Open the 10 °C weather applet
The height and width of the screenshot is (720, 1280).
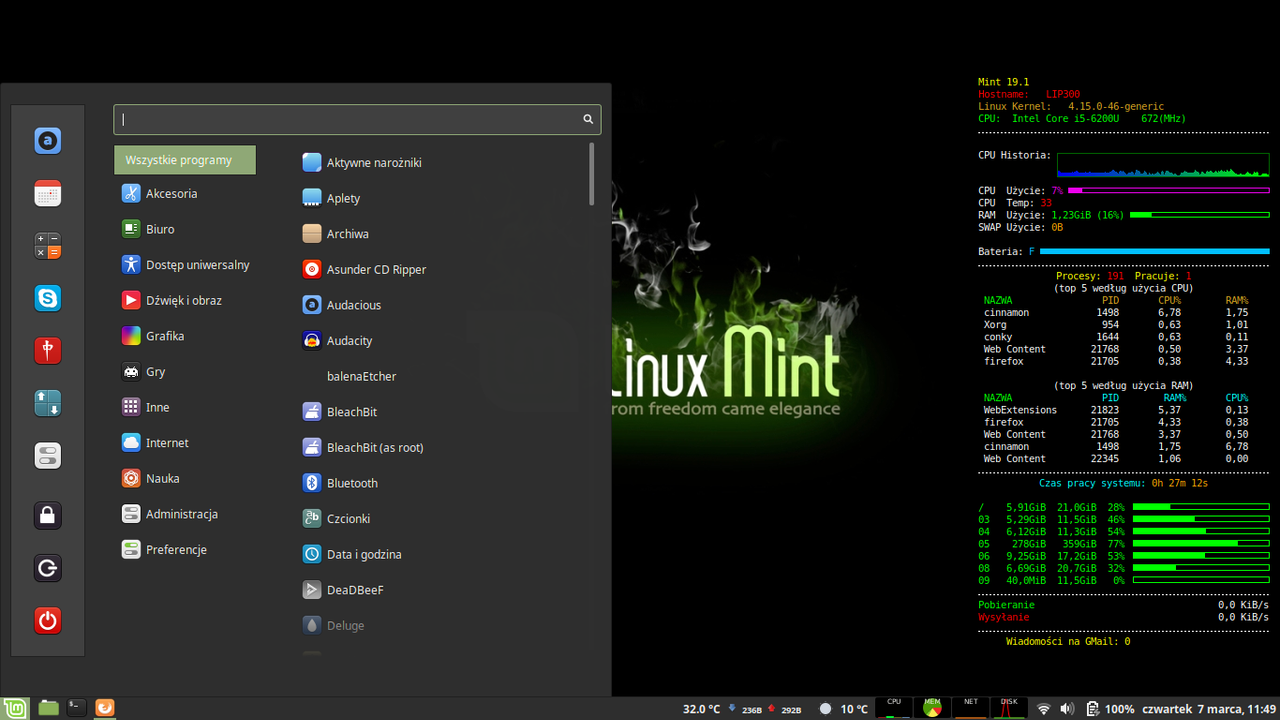coord(844,709)
